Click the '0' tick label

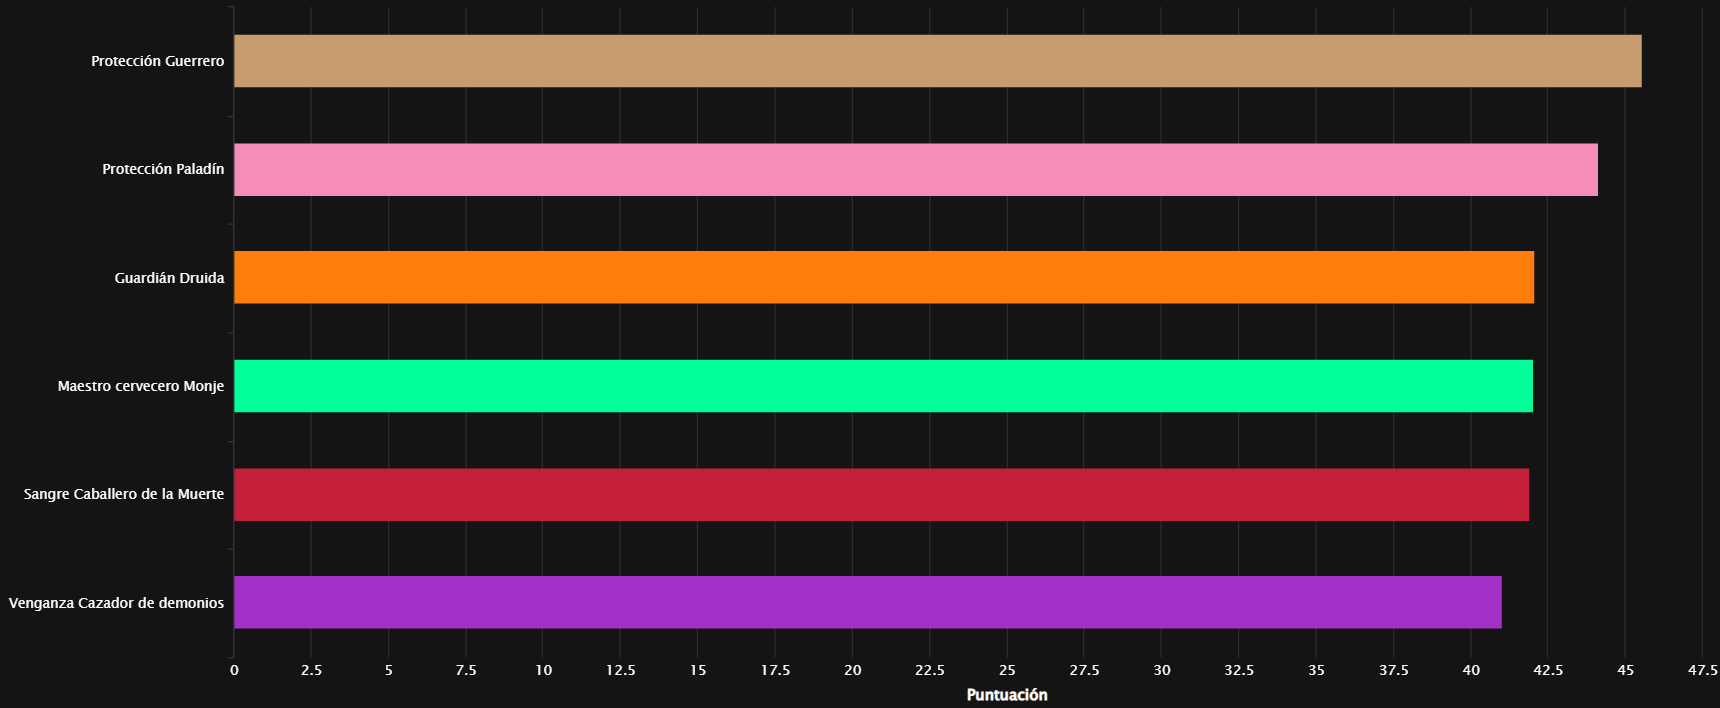point(234,670)
